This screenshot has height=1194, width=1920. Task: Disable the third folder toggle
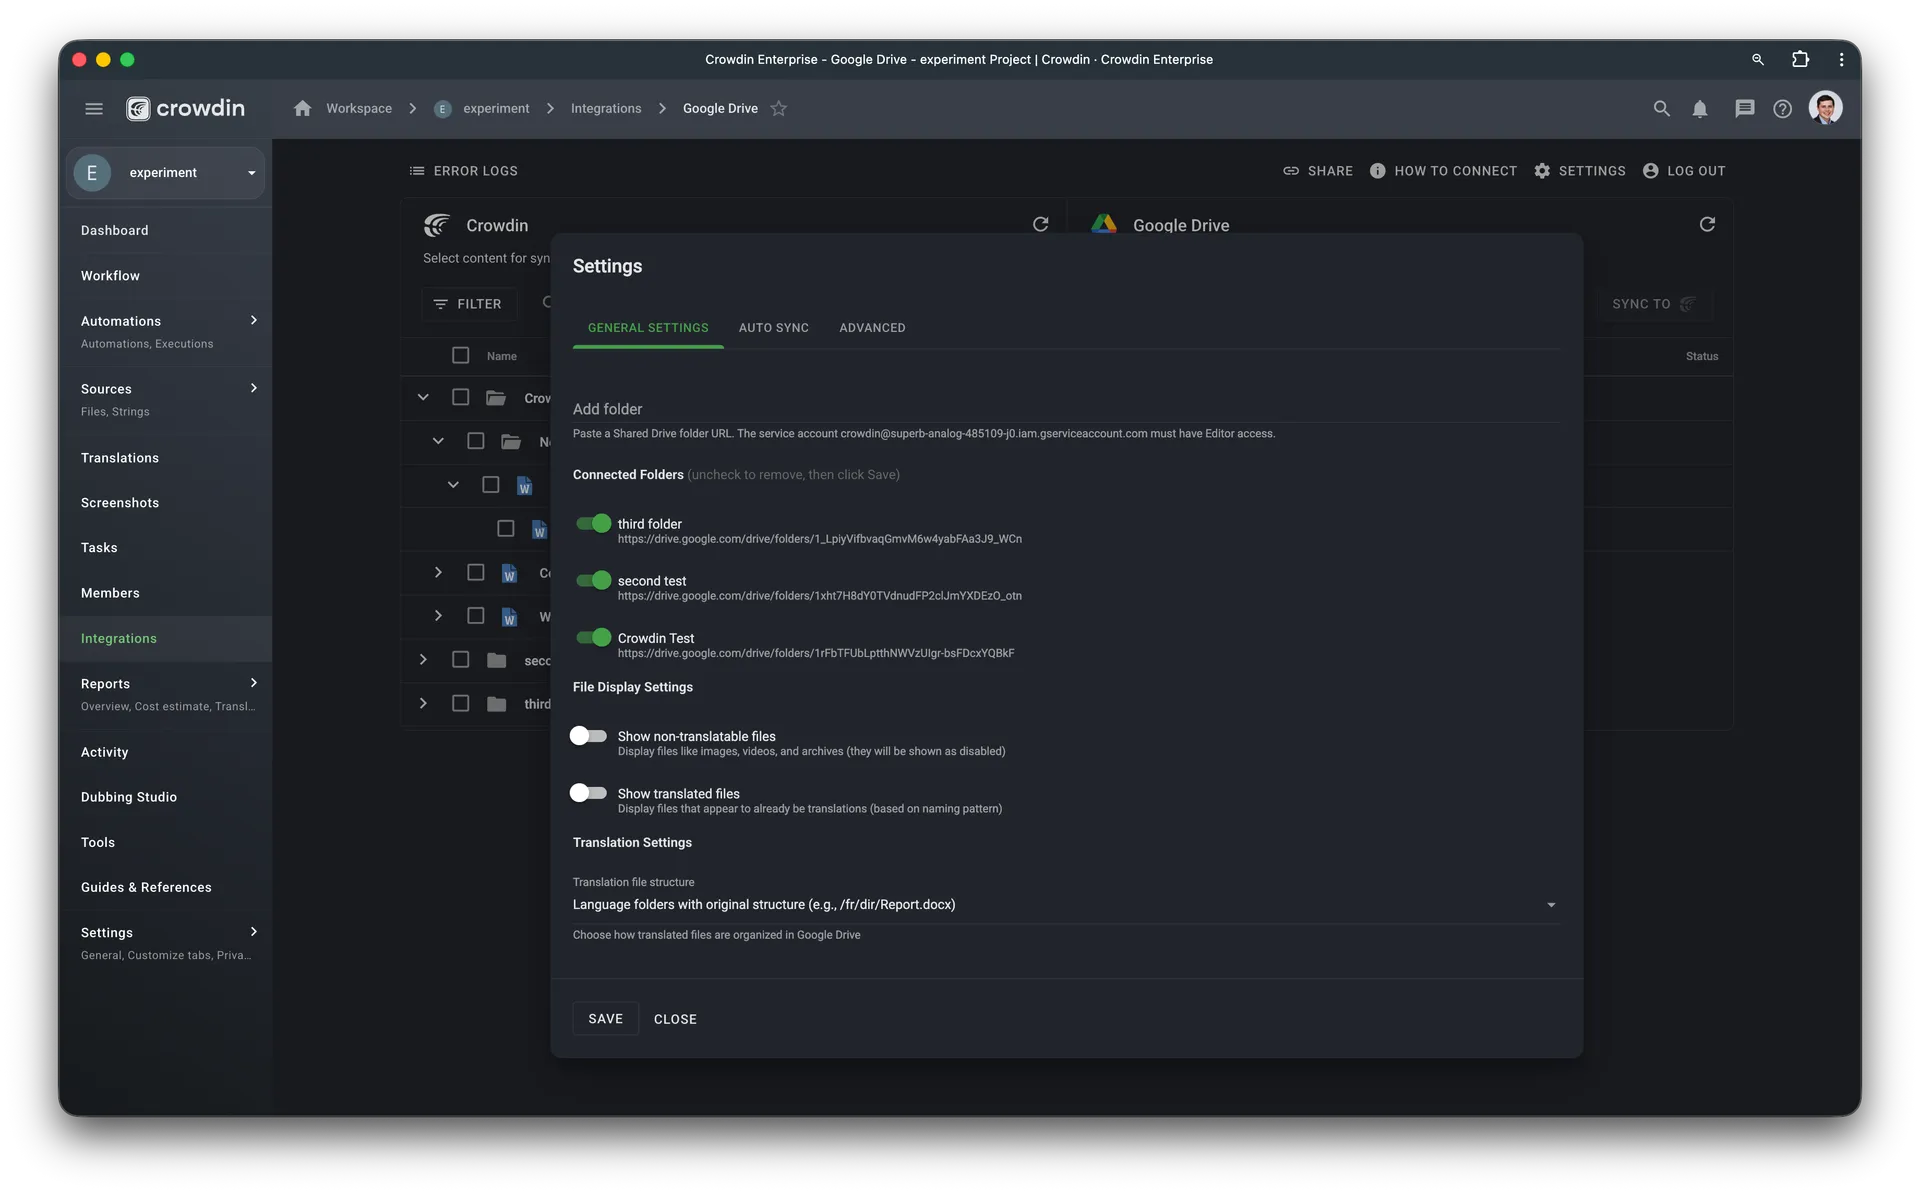pyautogui.click(x=593, y=523)
